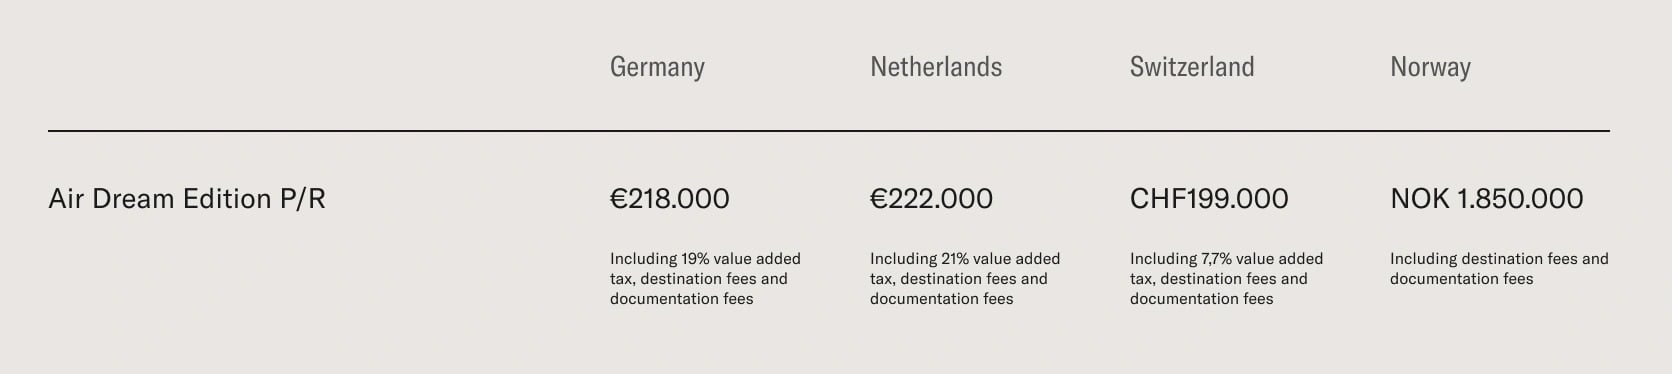Screen dimensions: 1672x374
Task: Click the horizontal divider line under headers
Action: tap(829, 131)
